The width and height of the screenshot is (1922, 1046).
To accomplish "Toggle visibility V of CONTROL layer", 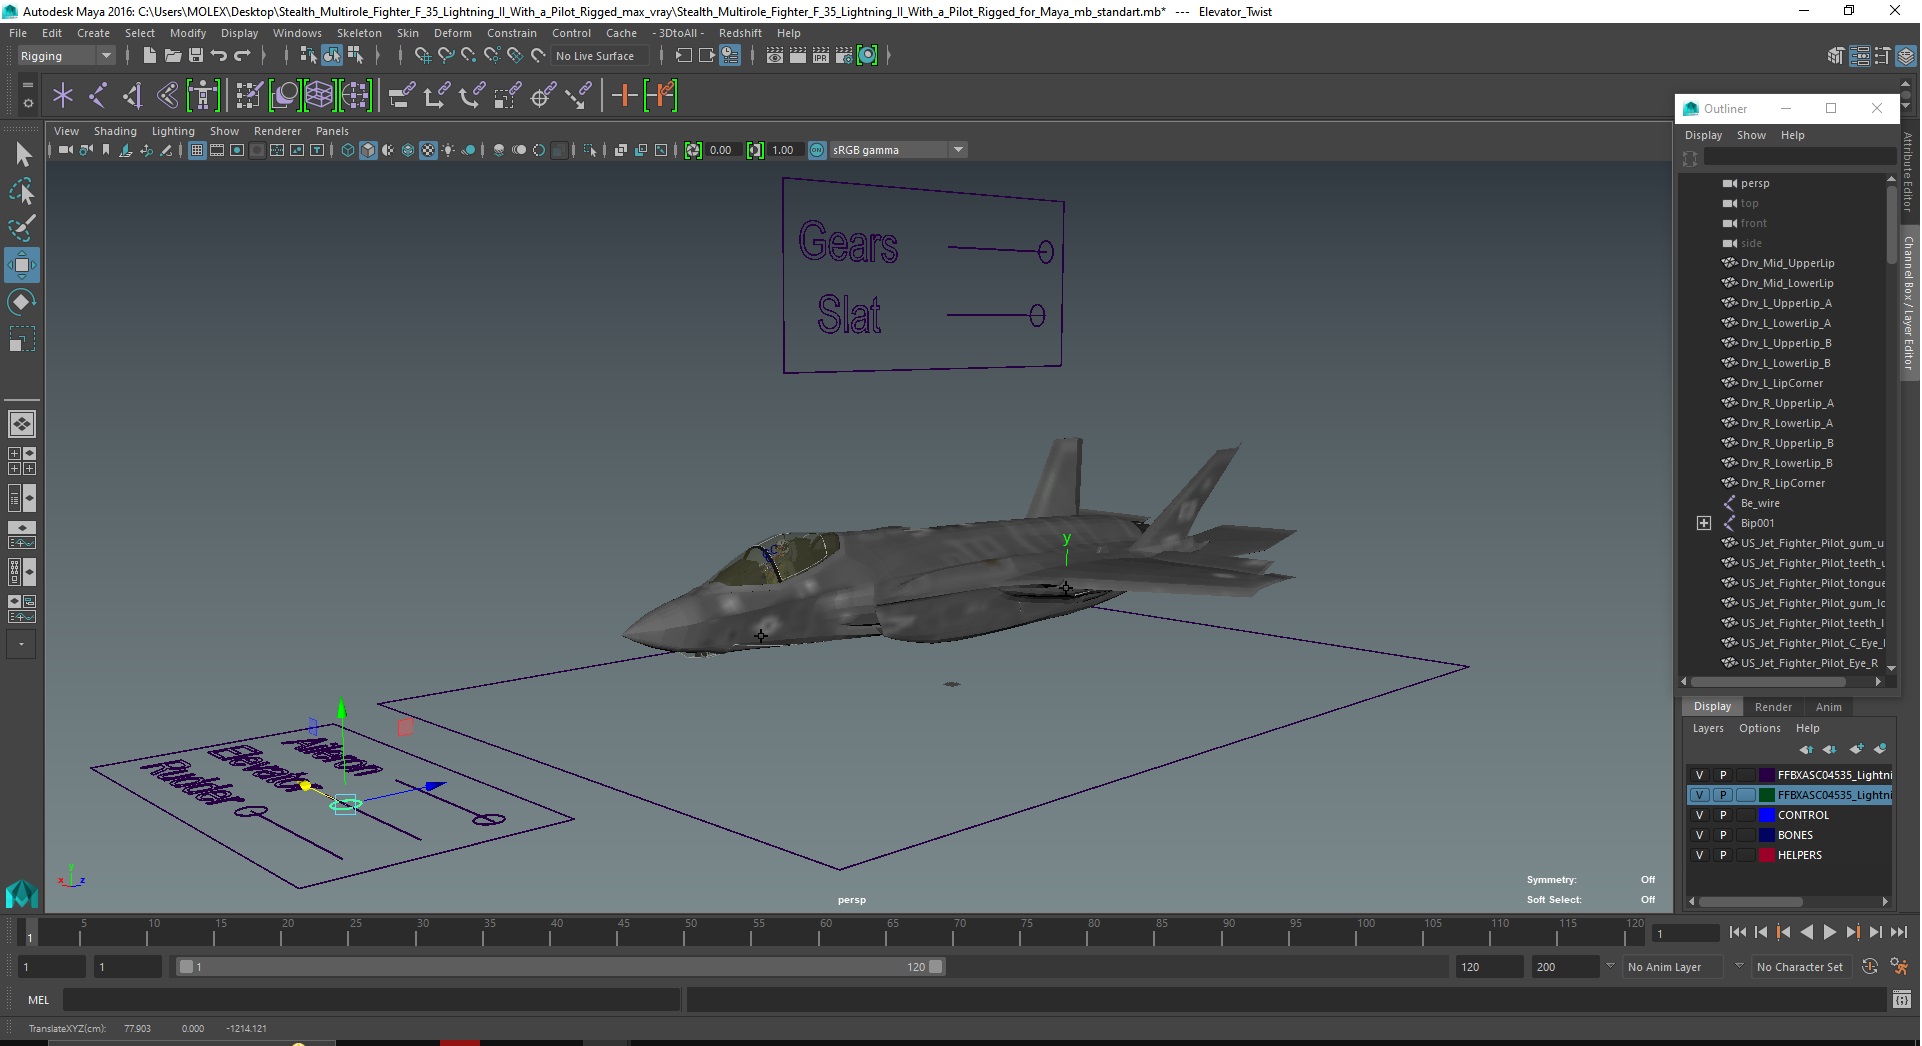I will (1699, 815).
